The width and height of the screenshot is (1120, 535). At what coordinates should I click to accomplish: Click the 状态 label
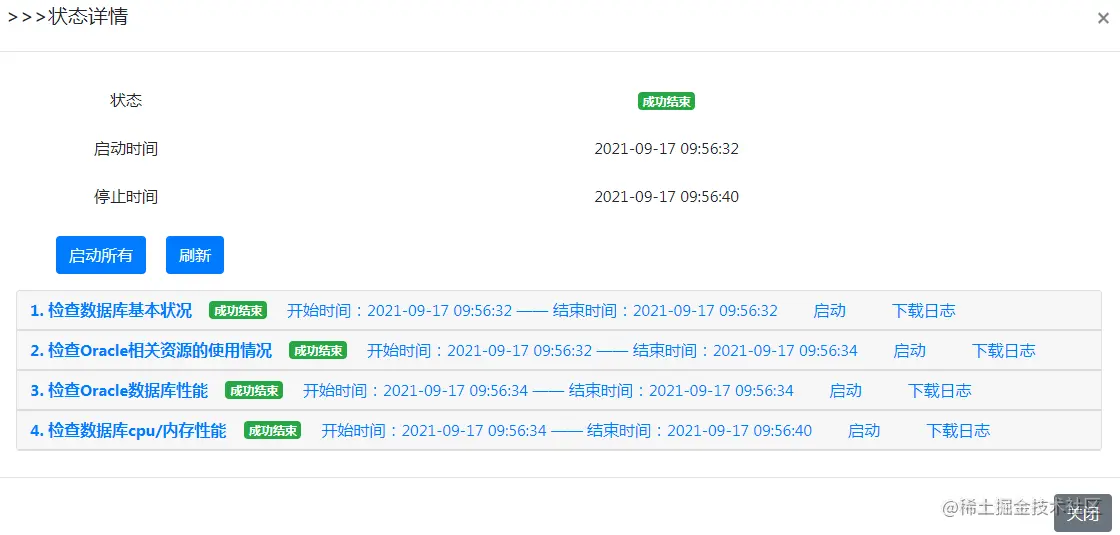tap(126, 101)
